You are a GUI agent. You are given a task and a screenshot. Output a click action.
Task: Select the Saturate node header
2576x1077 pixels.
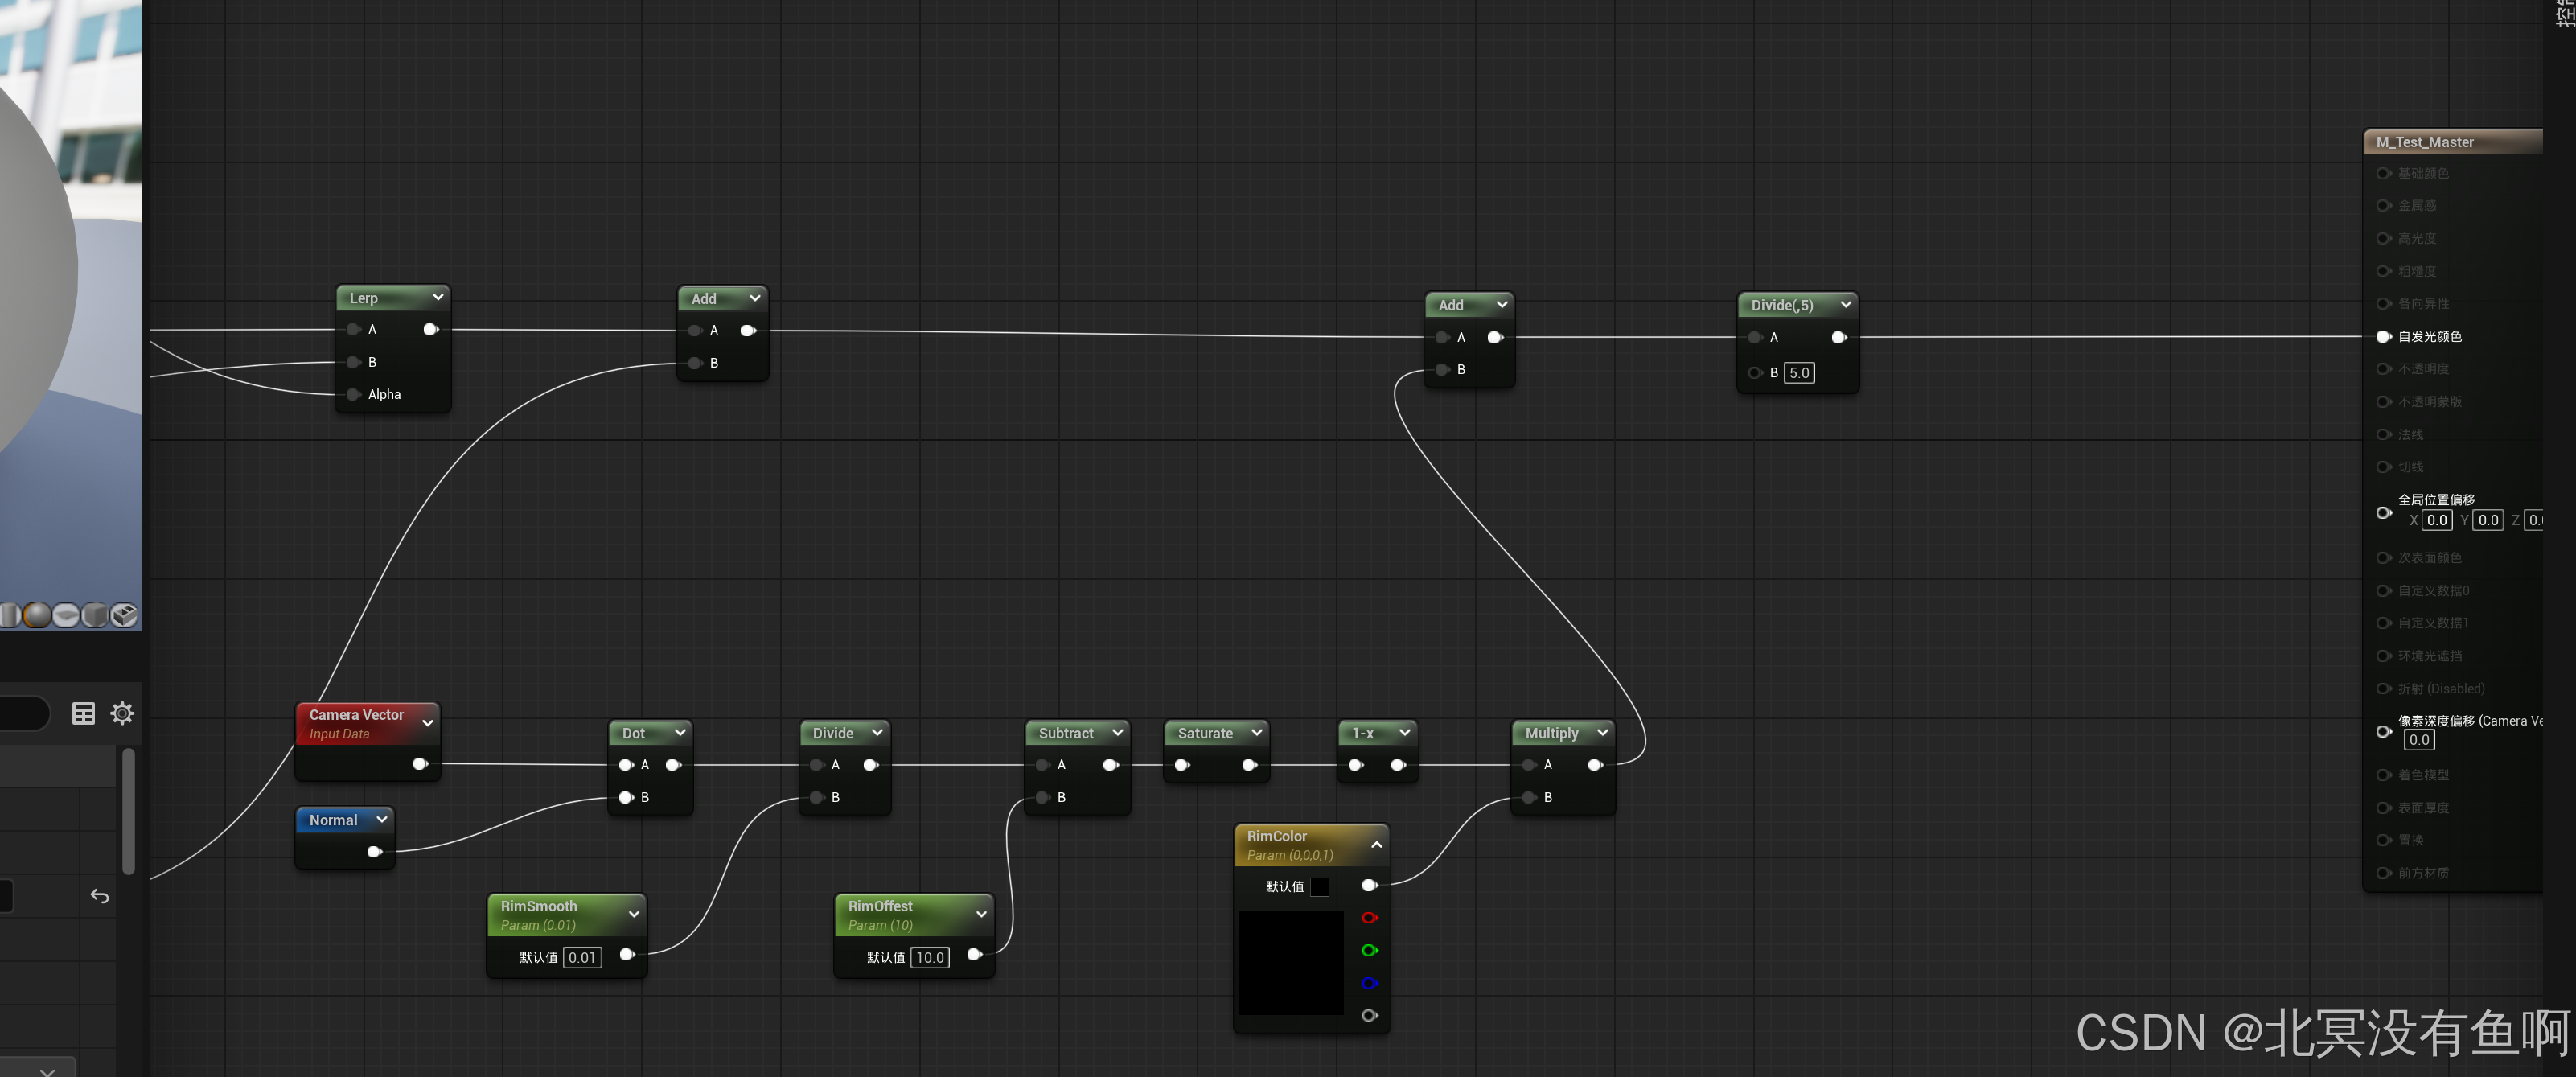1205,733
